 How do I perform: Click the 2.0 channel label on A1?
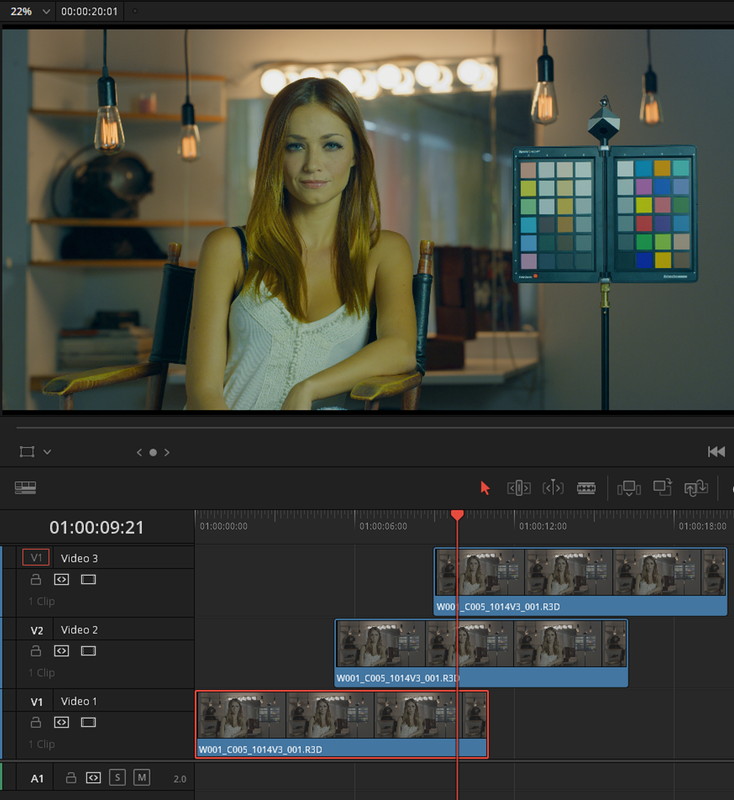(180, 779)
